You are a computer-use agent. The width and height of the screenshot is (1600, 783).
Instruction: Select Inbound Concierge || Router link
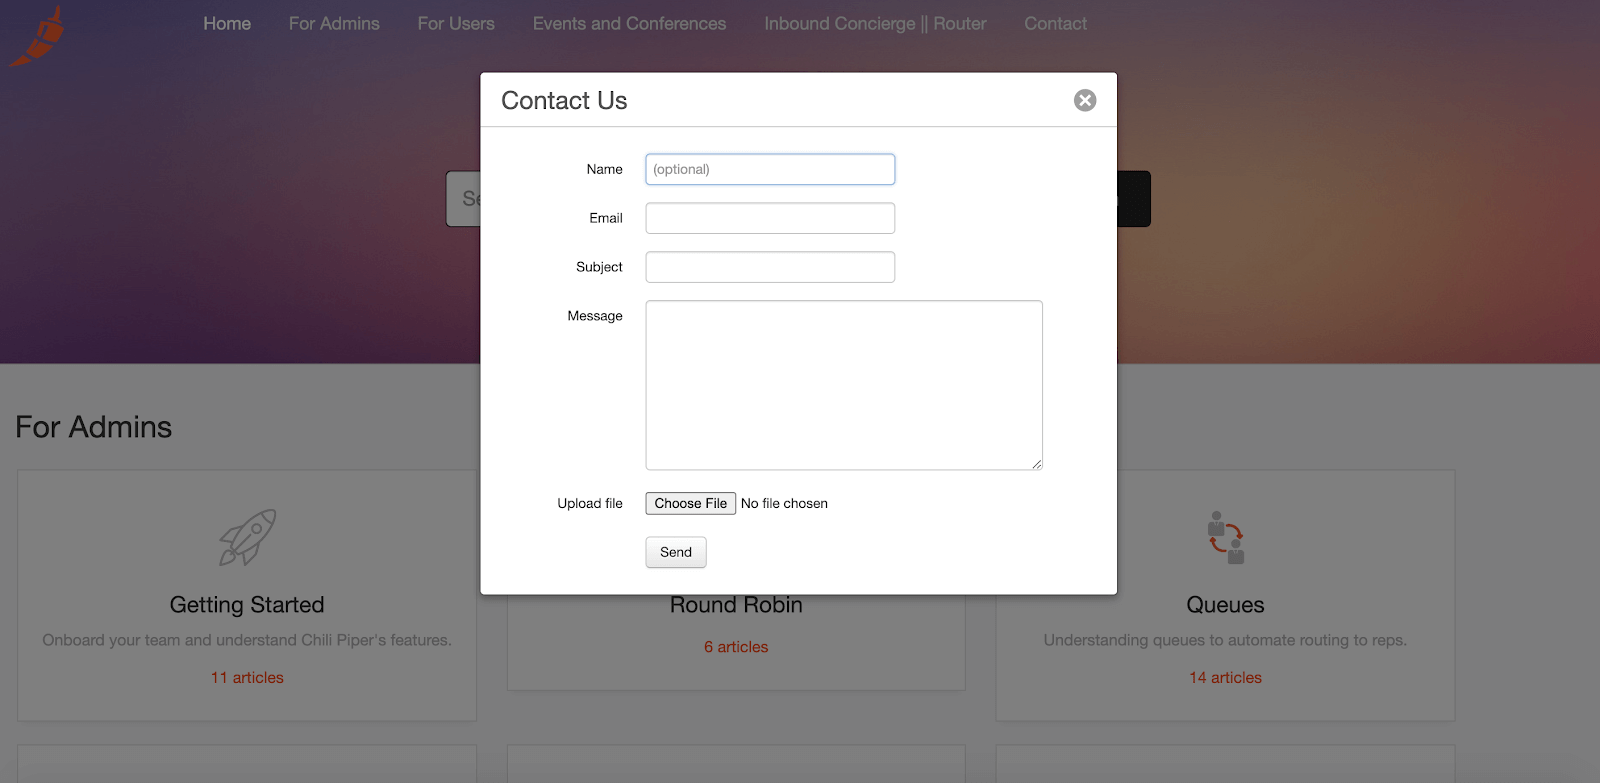[x=875, y=23]
